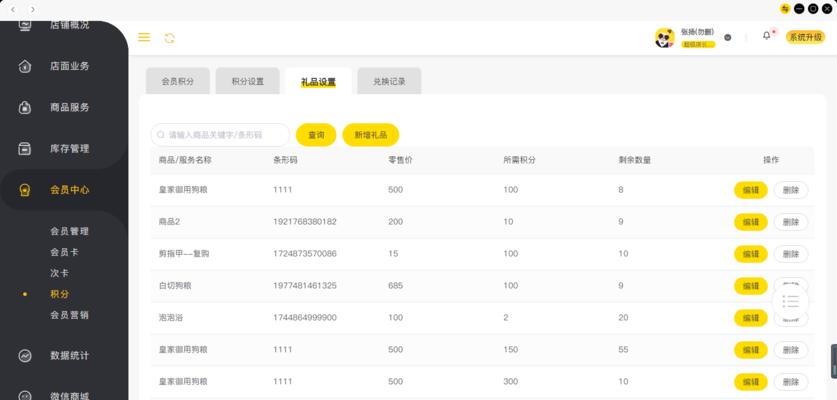Click the floating list menu button
Screen dimensions: 837x400
click(790, 302)
